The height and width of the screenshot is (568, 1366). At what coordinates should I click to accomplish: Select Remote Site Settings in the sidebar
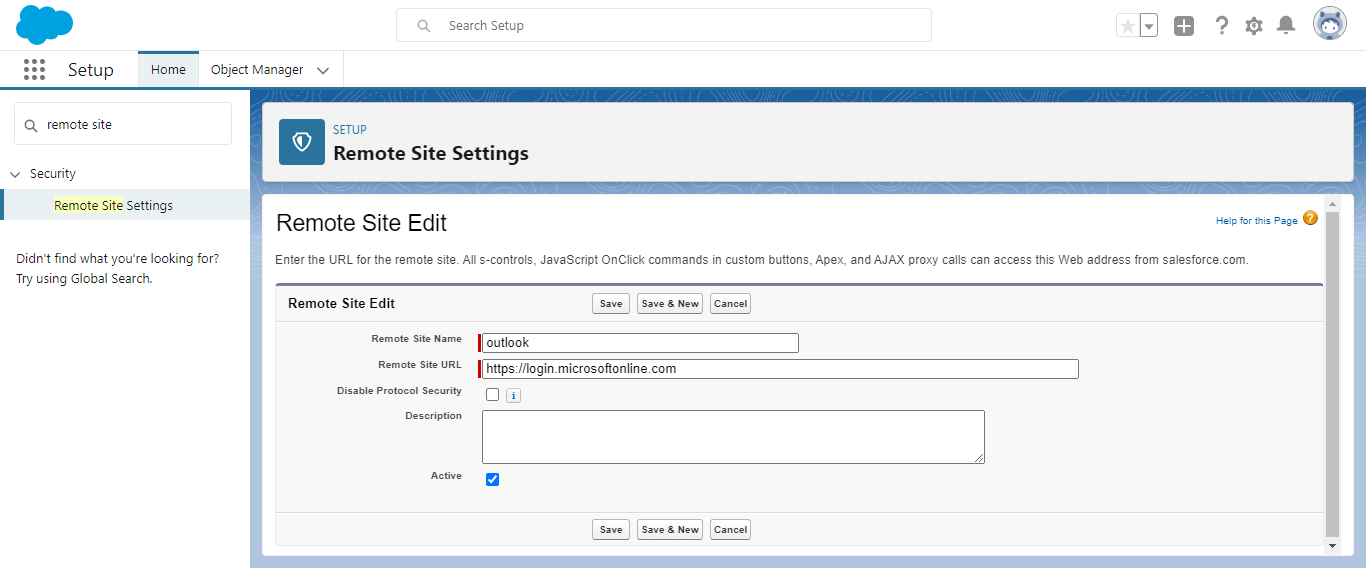point(113,205)
